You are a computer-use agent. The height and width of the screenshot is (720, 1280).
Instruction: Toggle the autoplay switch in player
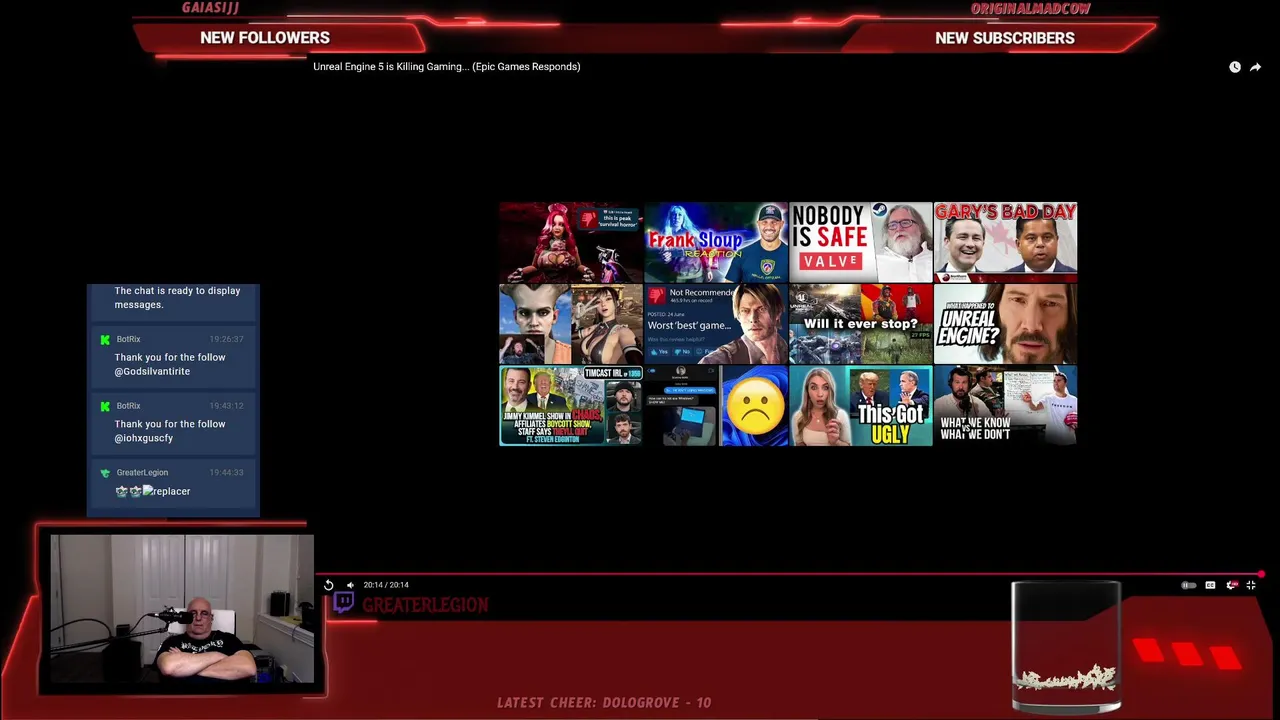[x=1188, y=585]
